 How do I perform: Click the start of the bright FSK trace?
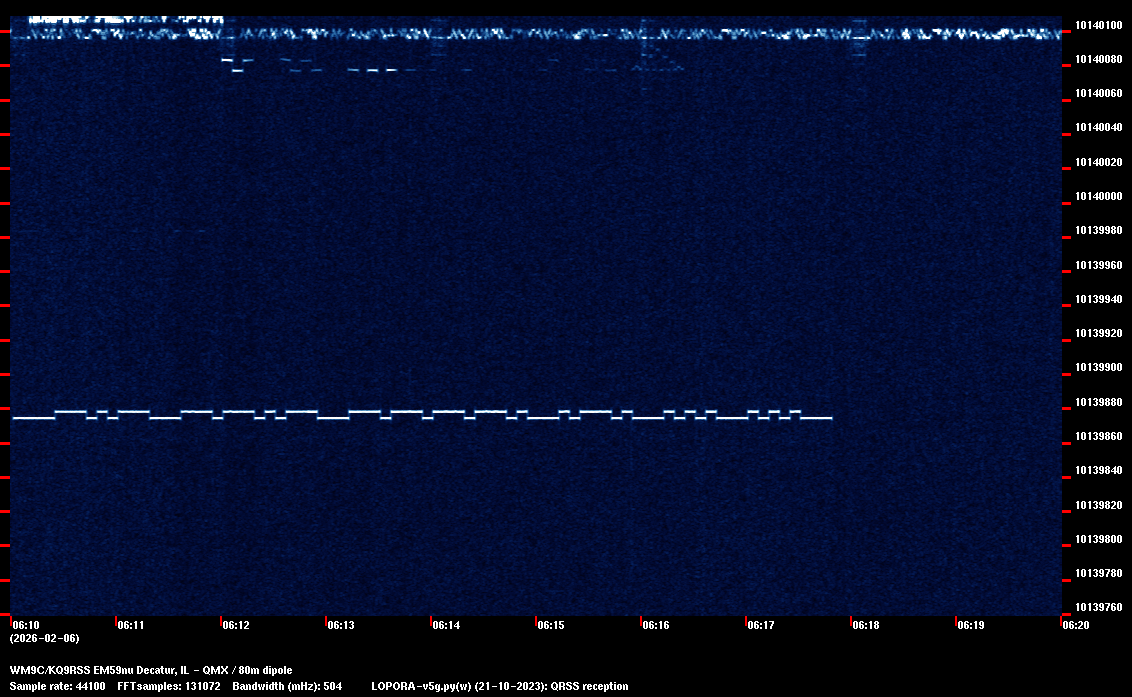click(x=15, y=418)
